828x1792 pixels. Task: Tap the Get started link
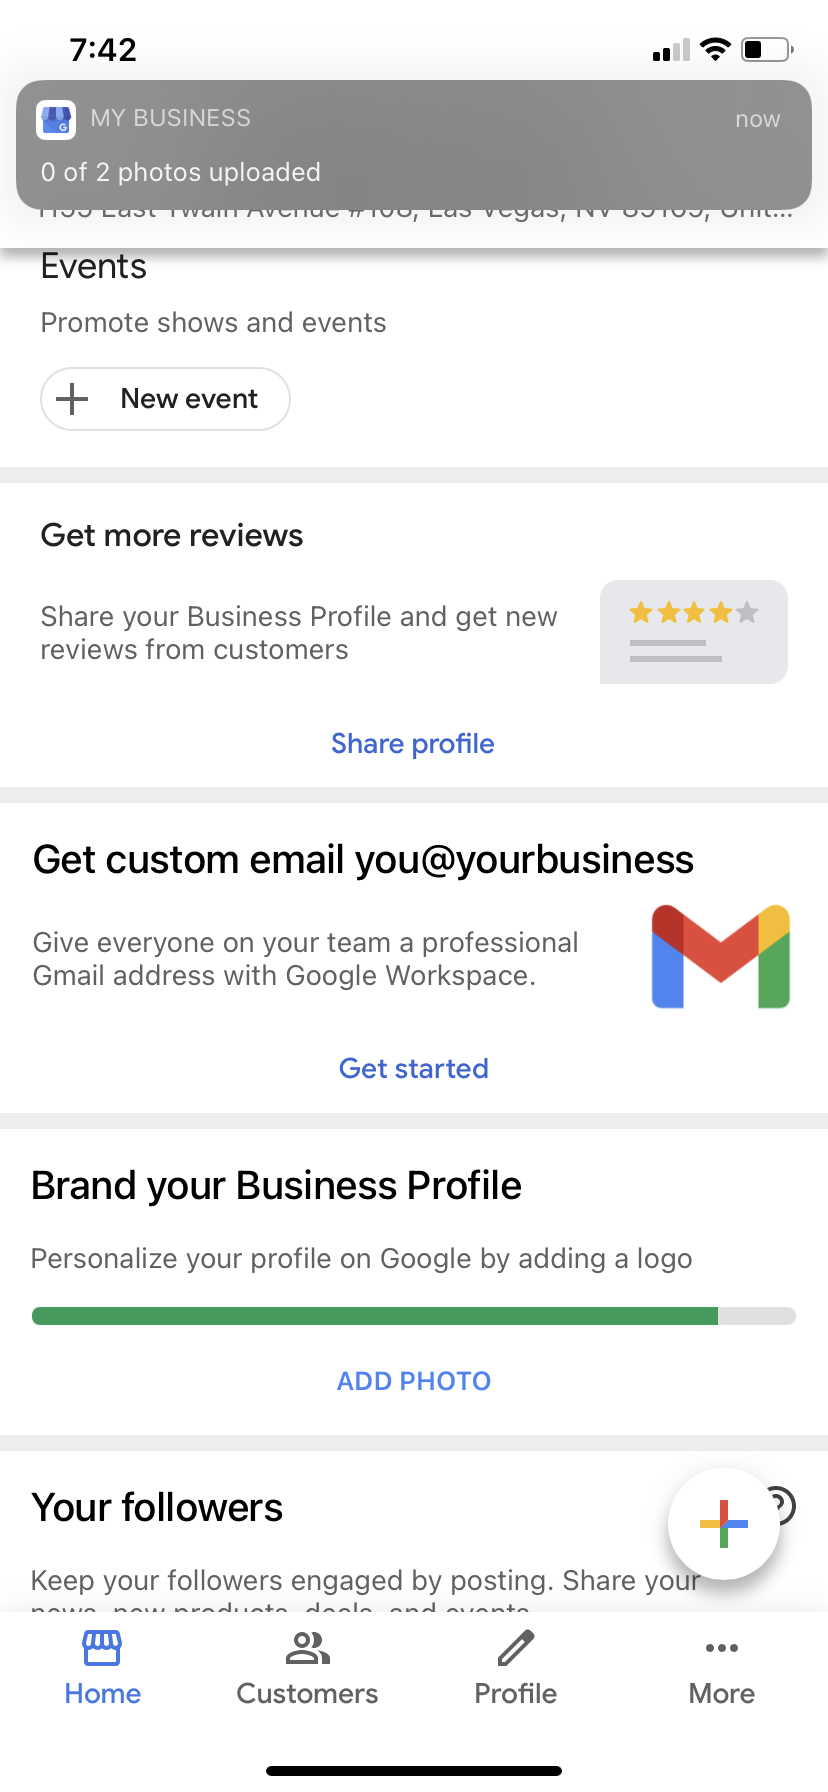(x=414, y=1068)
